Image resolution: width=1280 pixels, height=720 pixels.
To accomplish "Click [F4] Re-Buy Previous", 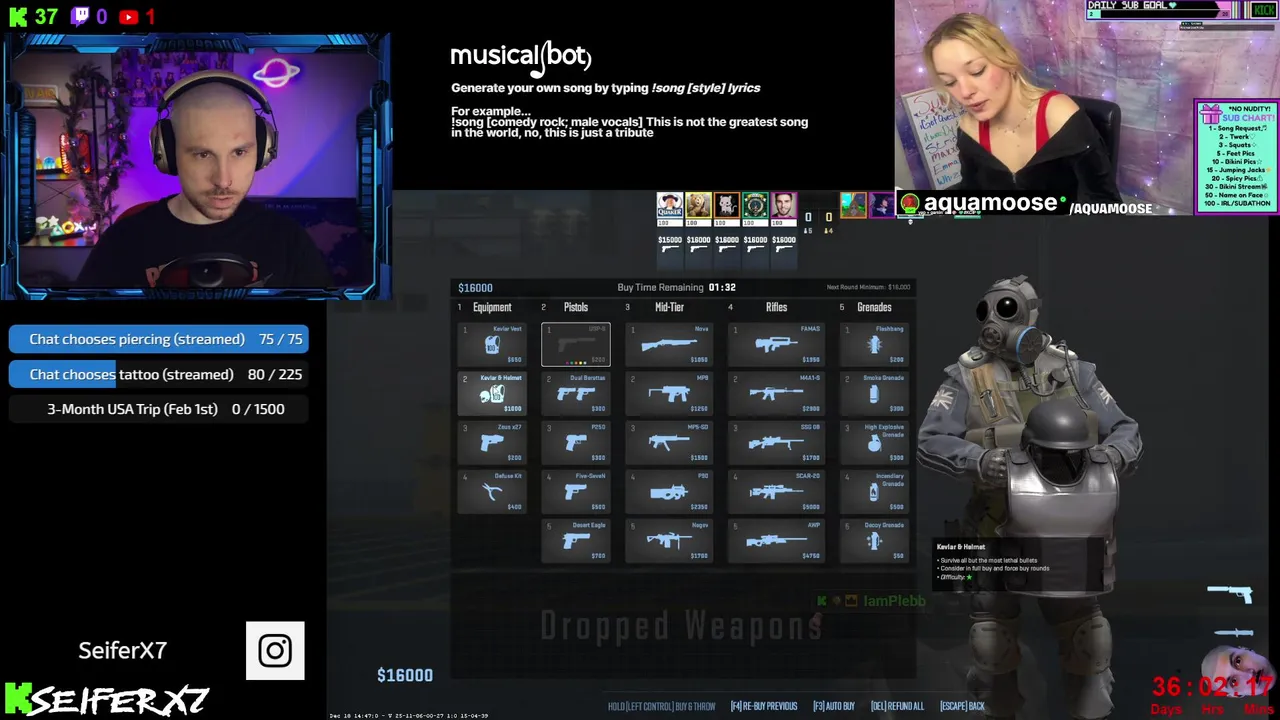I will tap(764, 706).
